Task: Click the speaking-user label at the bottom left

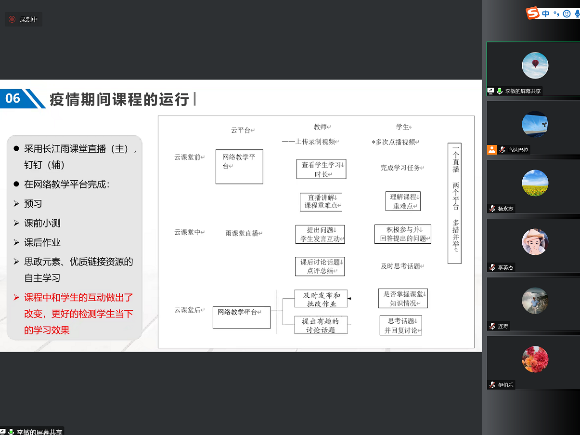Action: click(x=32, y=432)
